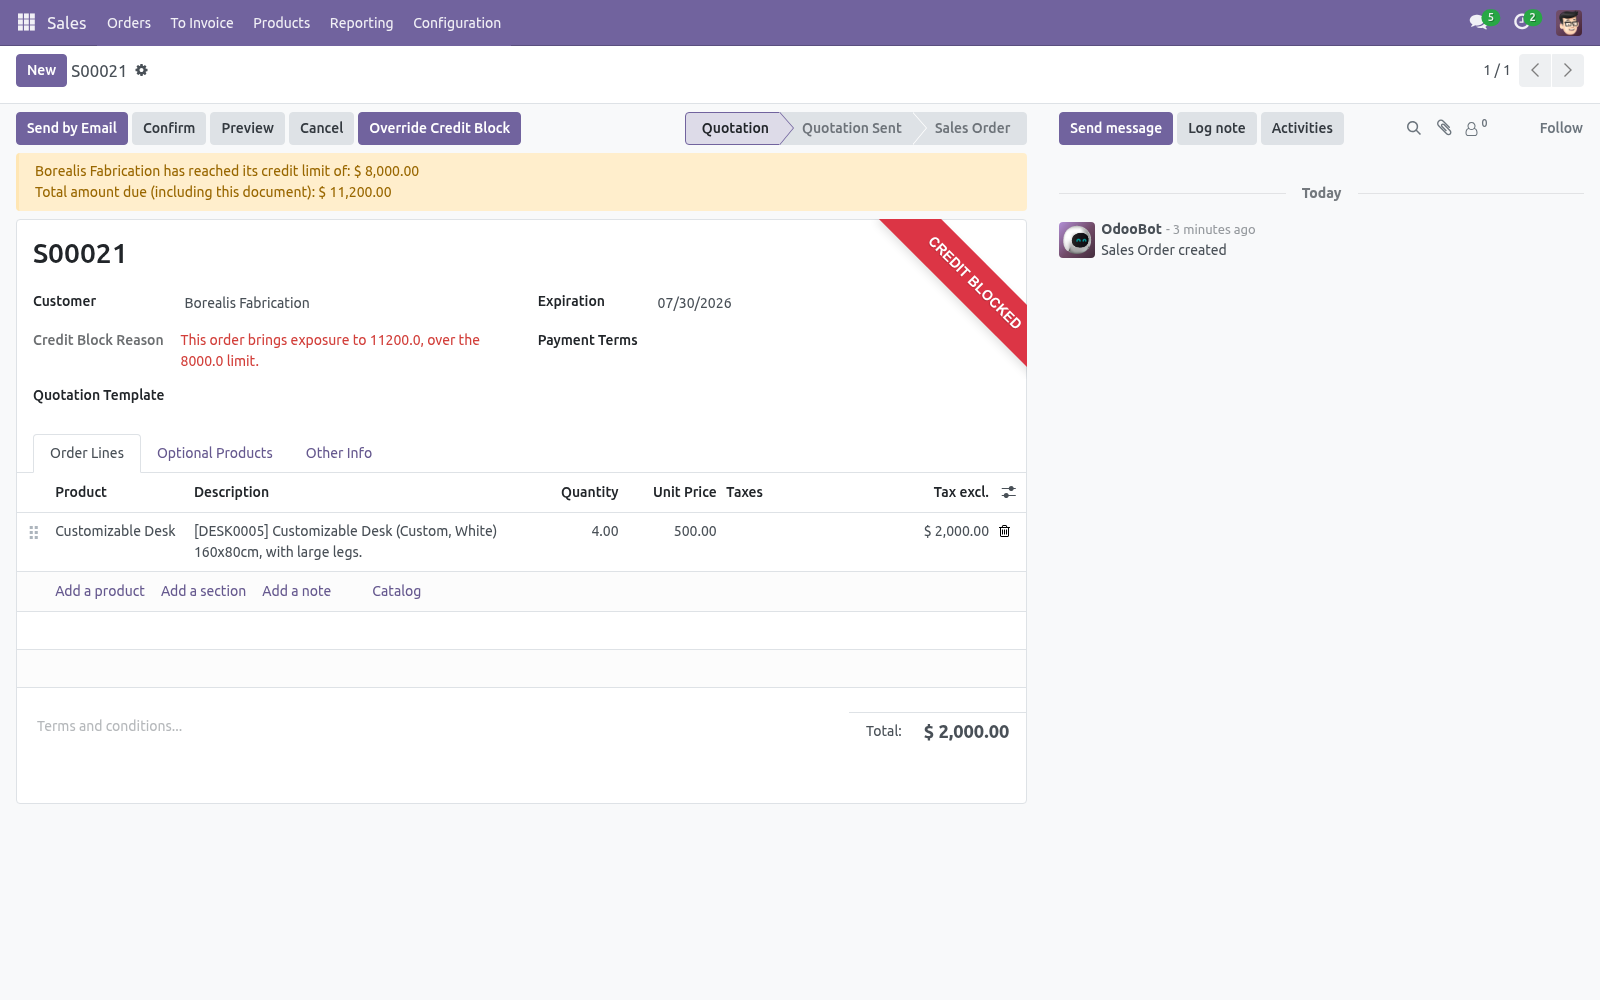Open Orders menu
Image resolution: width=1600 pixels, height=1000 pixels.
pos(129,22)
